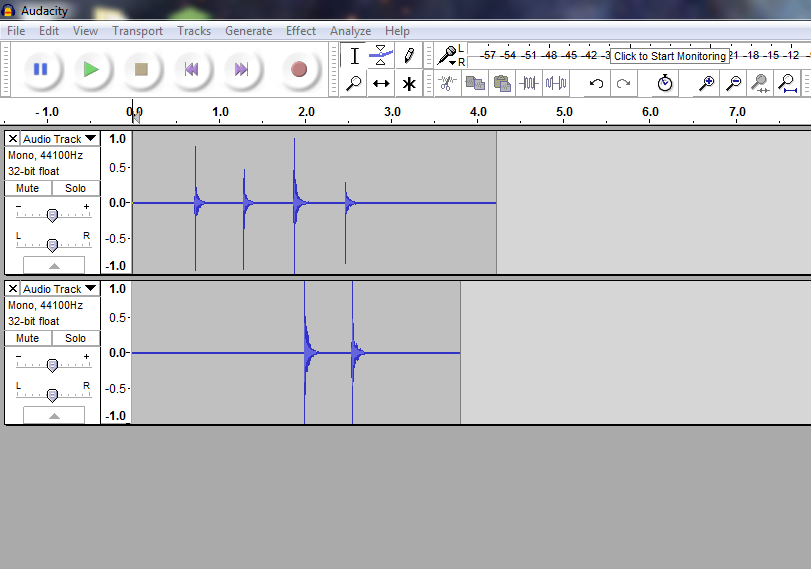Select the Envelope tool
This screenshot has width=811, height=569.
[x=381, y=56]
